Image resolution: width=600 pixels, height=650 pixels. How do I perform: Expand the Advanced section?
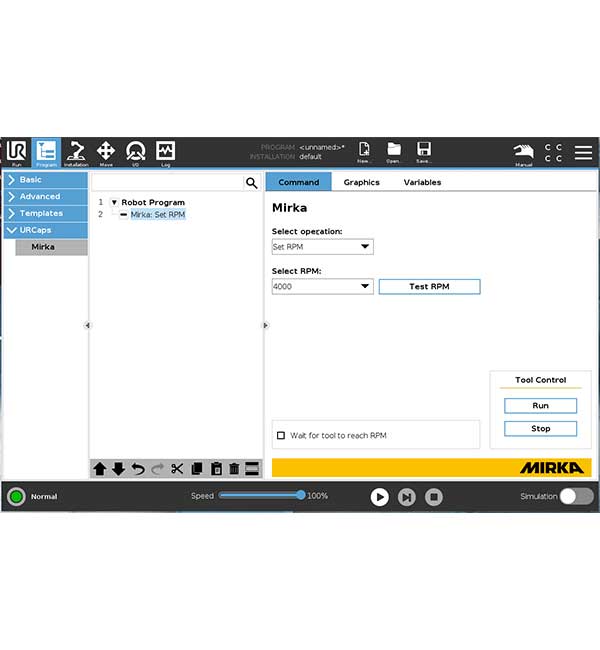[x=46, y=196]
